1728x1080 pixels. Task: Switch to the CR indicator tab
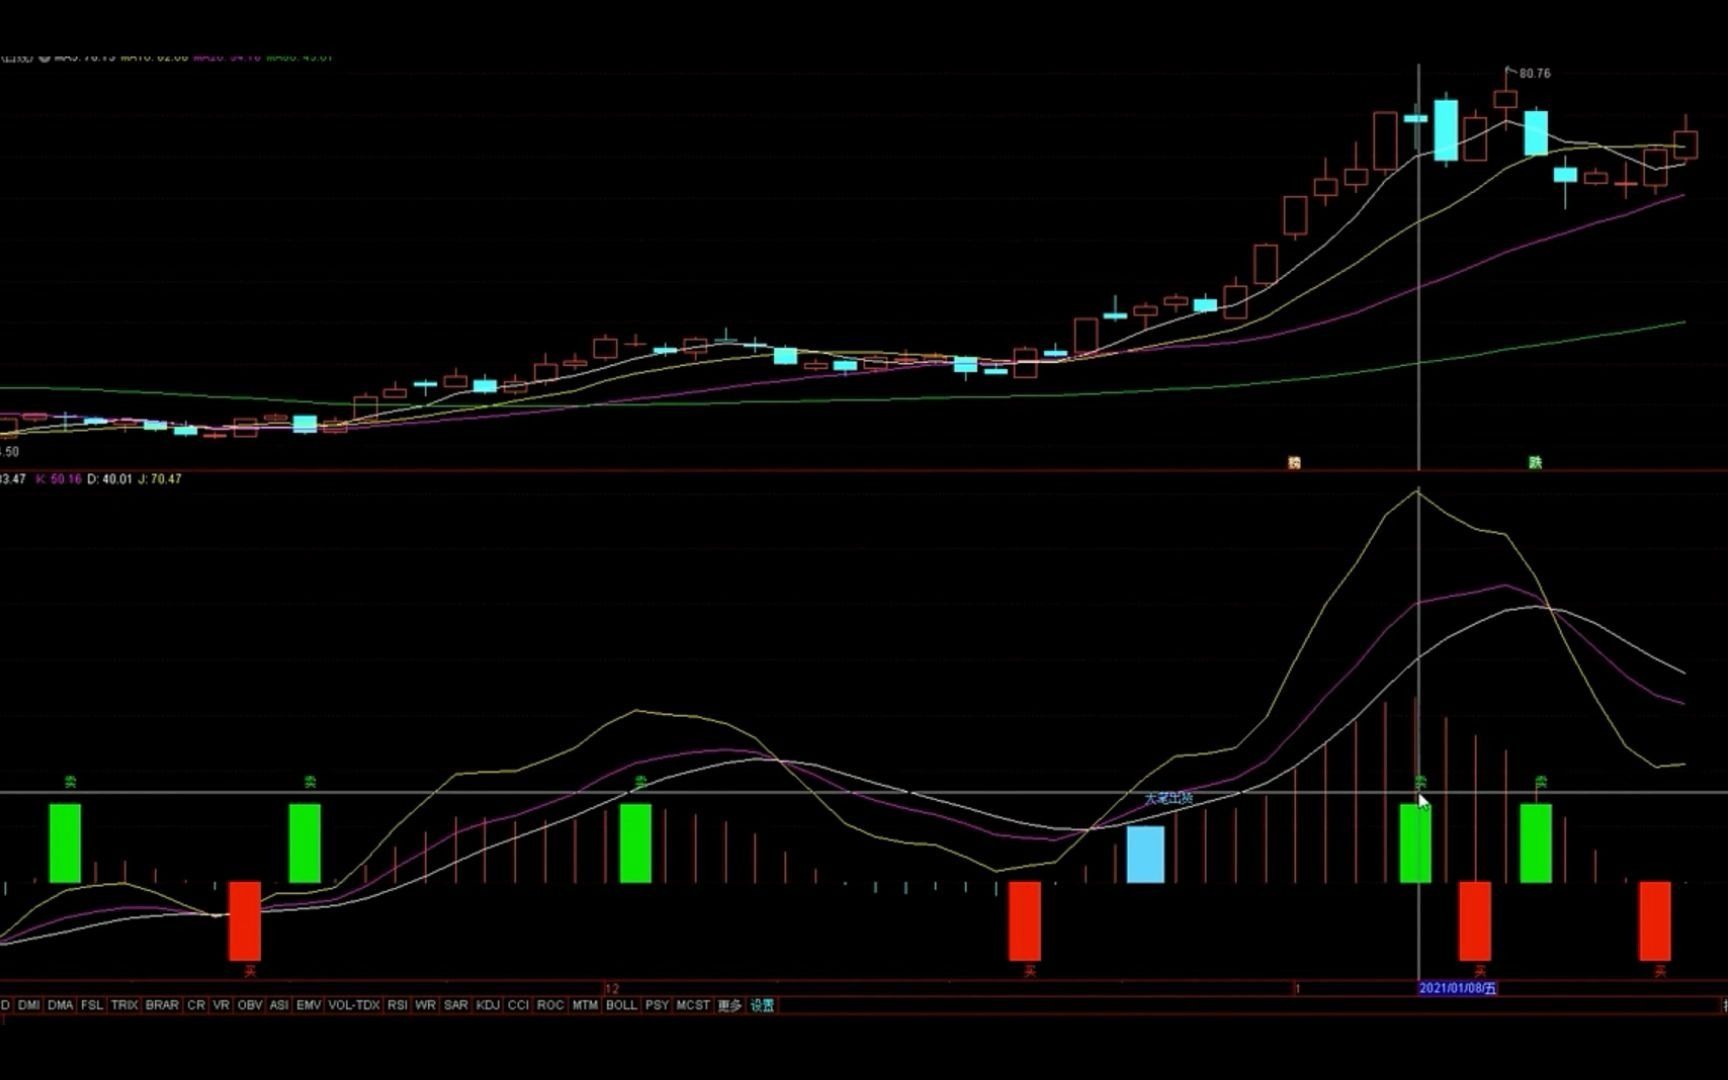(x=196, y=1005)
